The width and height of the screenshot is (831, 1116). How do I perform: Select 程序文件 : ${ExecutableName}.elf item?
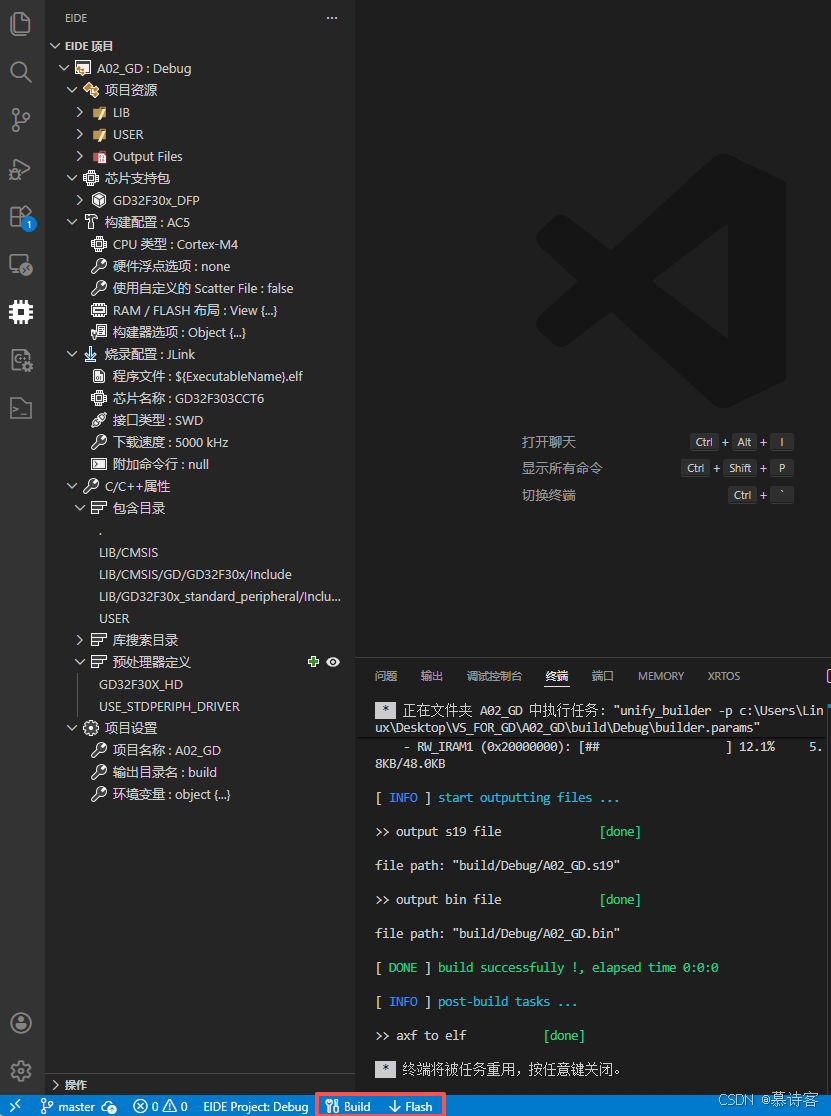pos(208,377)
